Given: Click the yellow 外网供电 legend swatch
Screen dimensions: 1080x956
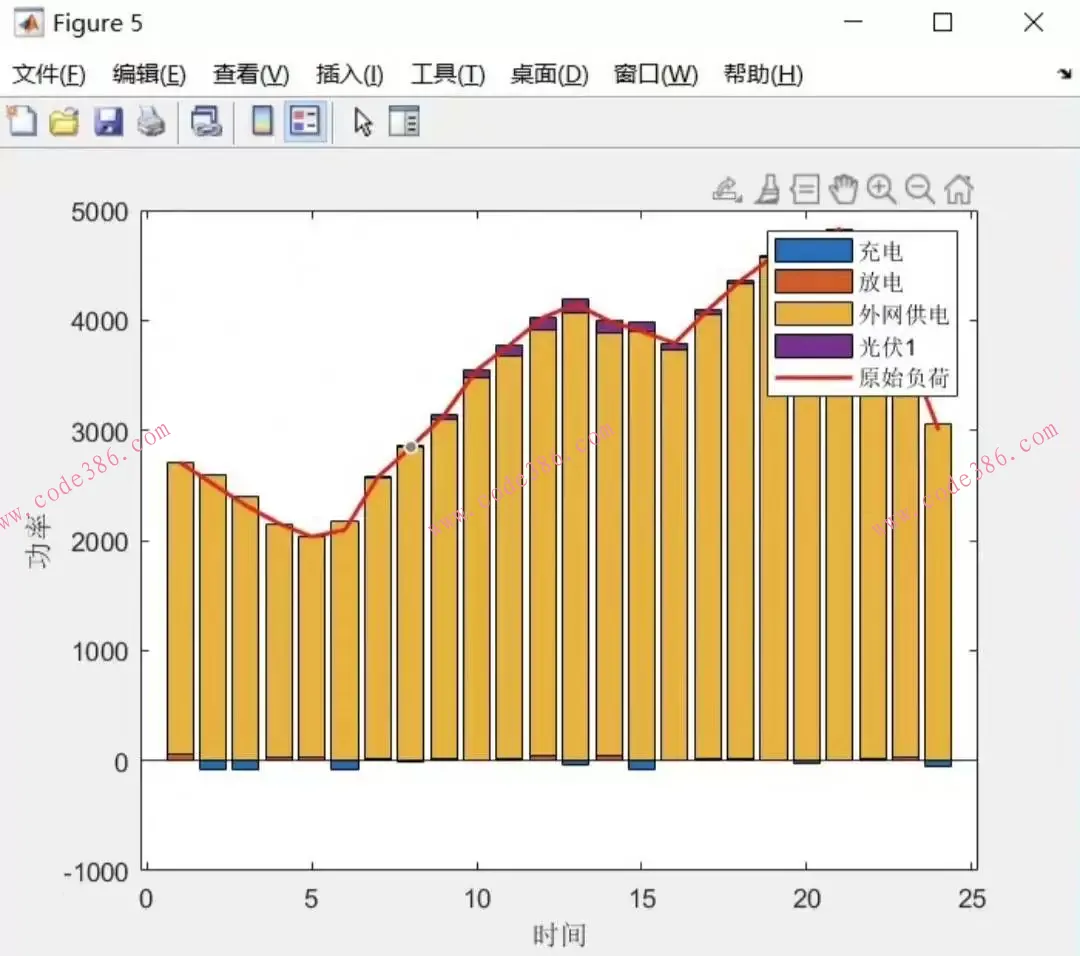Looking at the screenshot, I should [x=813, y=313].
